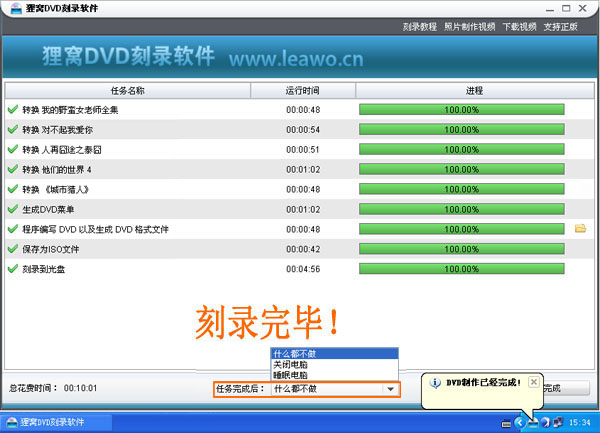
Task: Click checkmark icon for 保存为ISO文件
Action: tap(13, 249)
